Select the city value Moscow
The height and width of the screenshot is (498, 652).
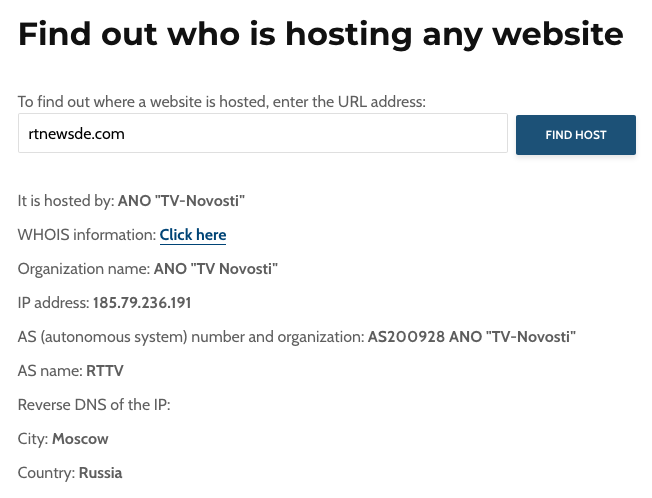tap(80, 439)
